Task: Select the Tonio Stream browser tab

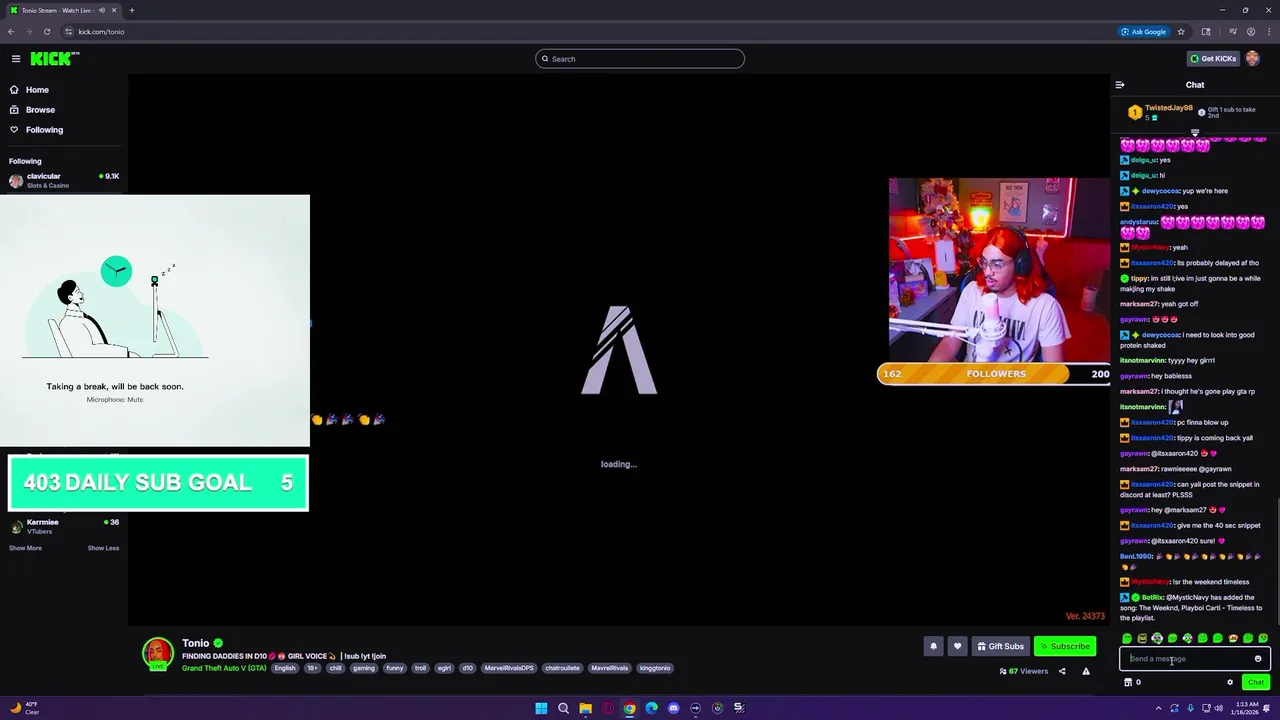Action: [63, 10]
